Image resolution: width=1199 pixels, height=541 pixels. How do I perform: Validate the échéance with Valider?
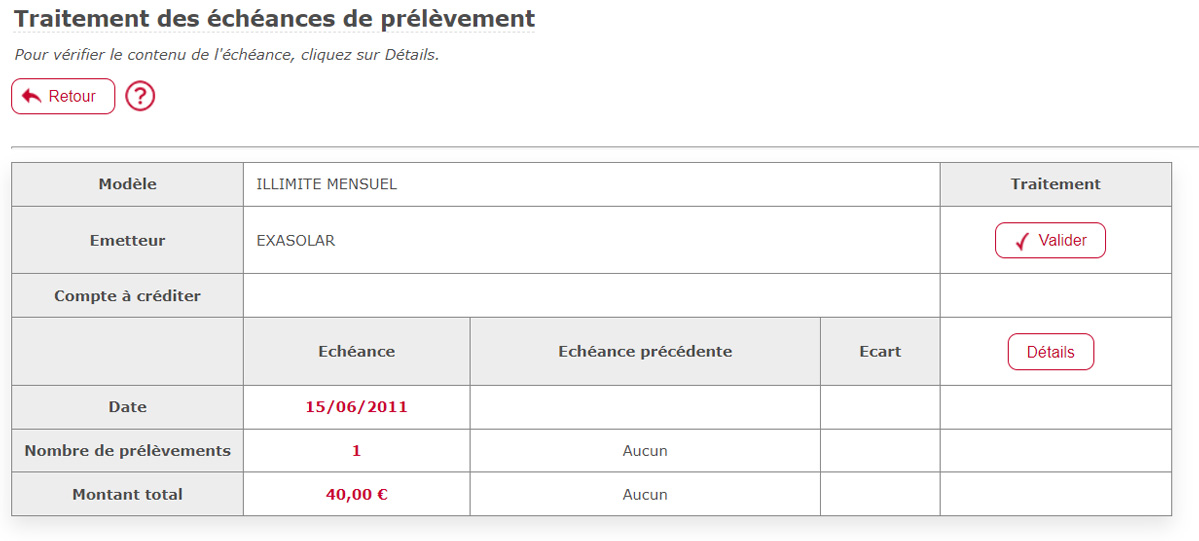(x=1050, y=240)
